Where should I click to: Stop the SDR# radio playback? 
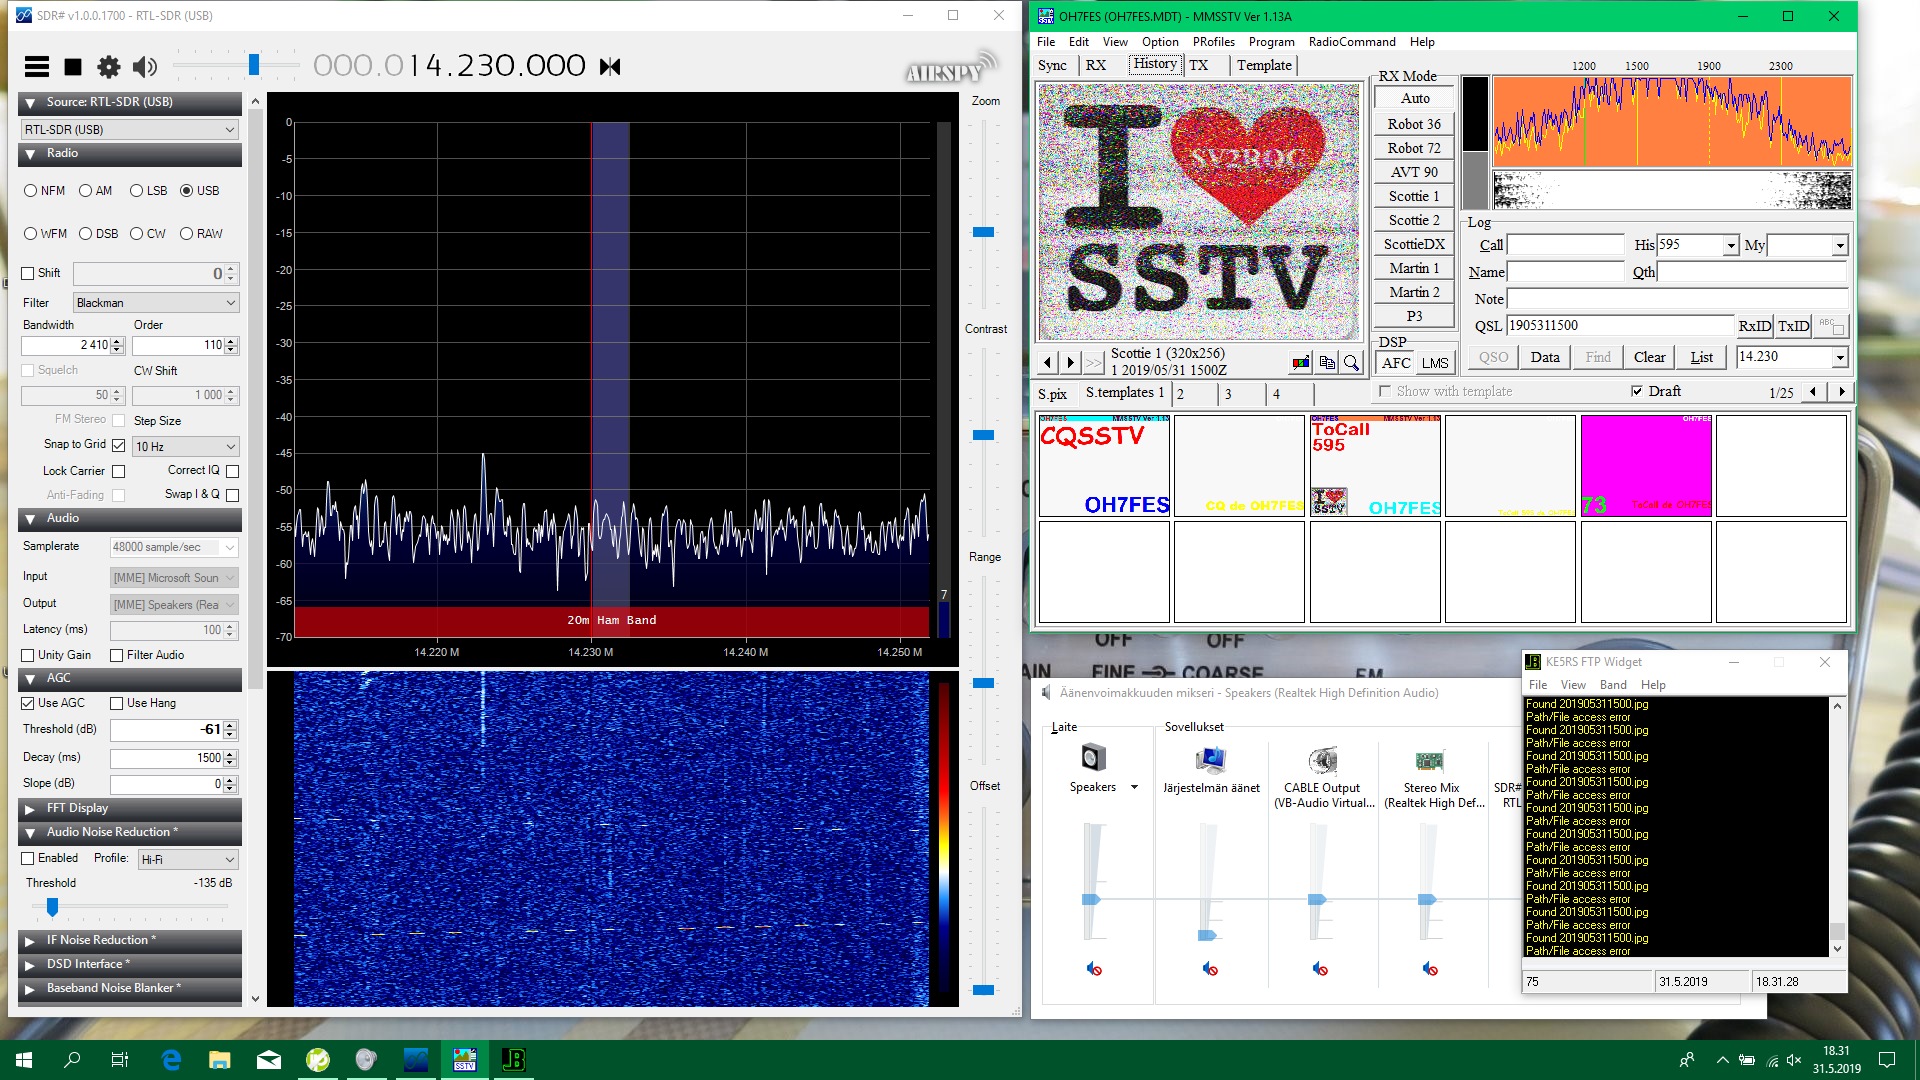(x=73, y=67)
